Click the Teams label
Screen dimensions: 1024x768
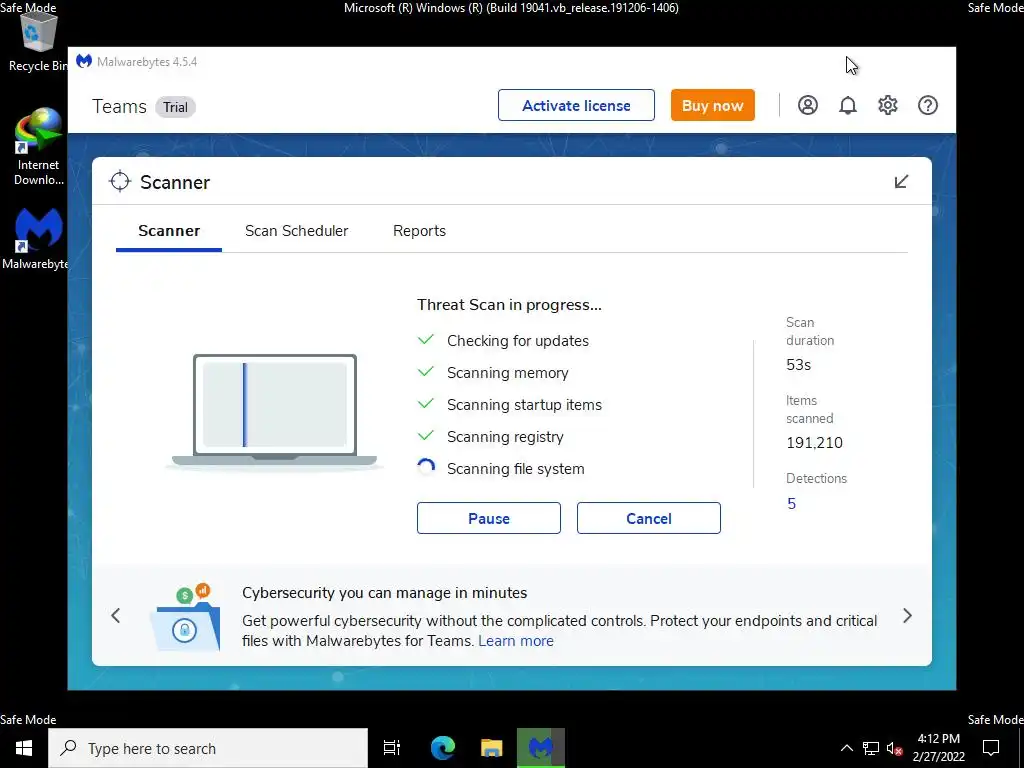pyautogui.click(x=120, y=106)
